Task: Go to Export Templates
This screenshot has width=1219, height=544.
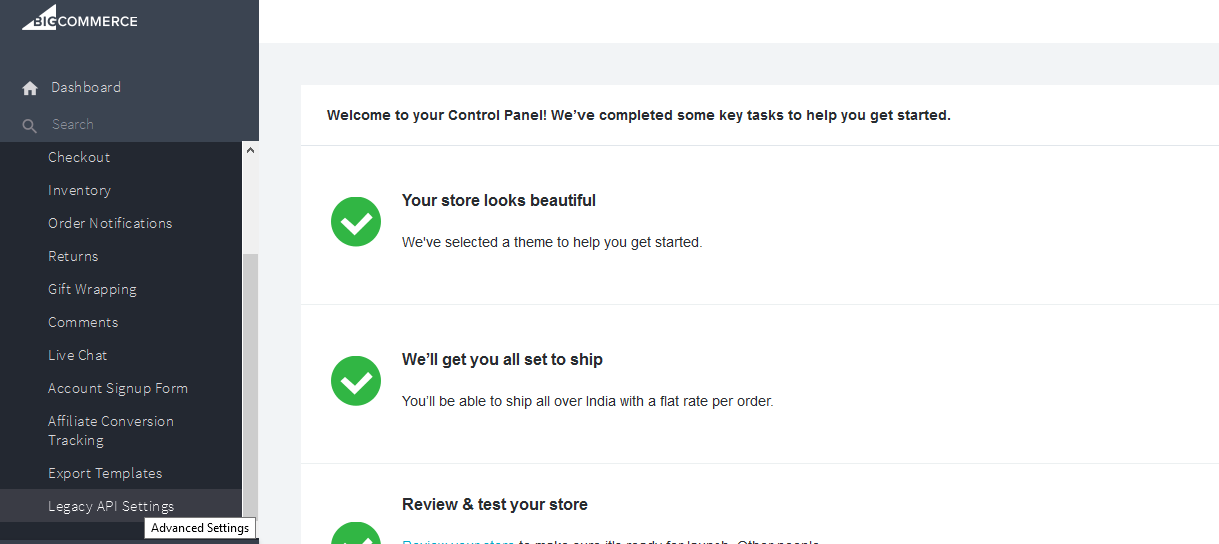Action: coord(105,473)
